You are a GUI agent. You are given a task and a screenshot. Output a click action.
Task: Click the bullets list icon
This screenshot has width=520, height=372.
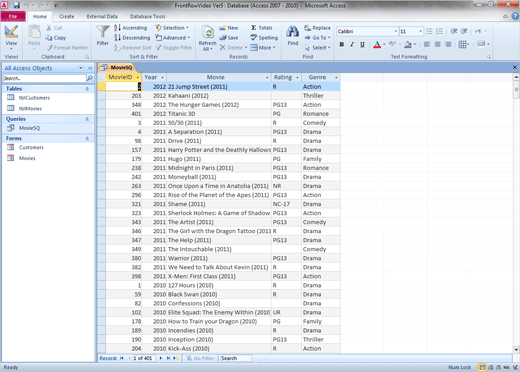tap(429, 31)
